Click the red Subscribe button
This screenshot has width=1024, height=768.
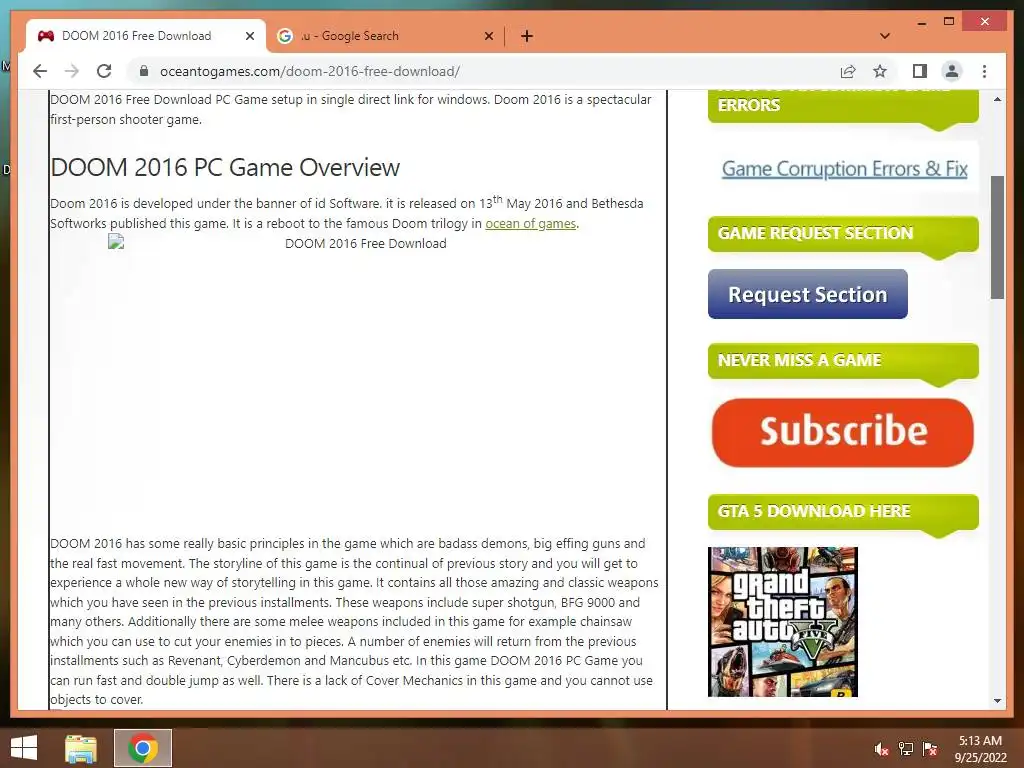coord(842,432)
